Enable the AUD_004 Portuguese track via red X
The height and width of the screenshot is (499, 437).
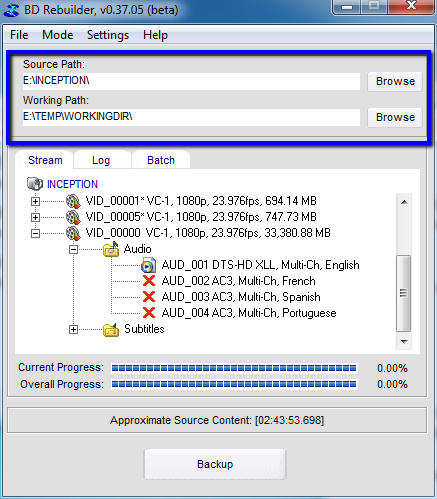pos(149,313)
